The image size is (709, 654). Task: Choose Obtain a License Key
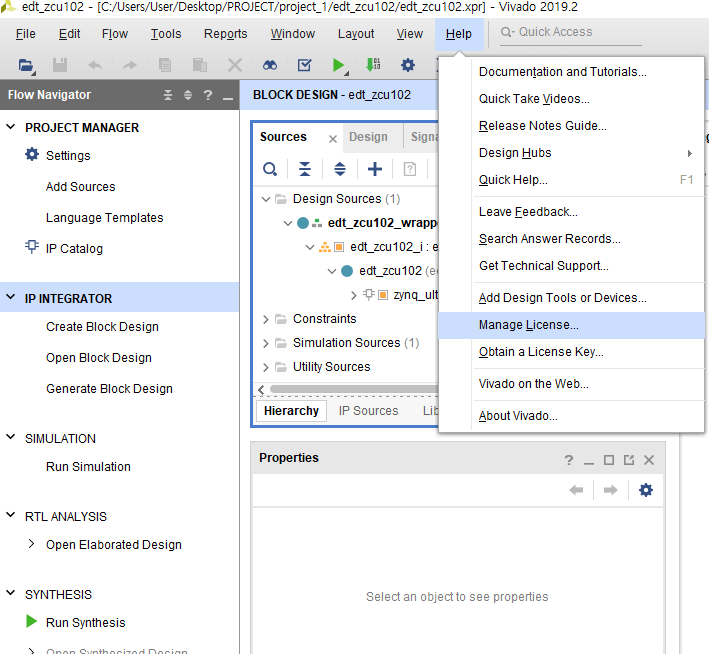[571, 352]
